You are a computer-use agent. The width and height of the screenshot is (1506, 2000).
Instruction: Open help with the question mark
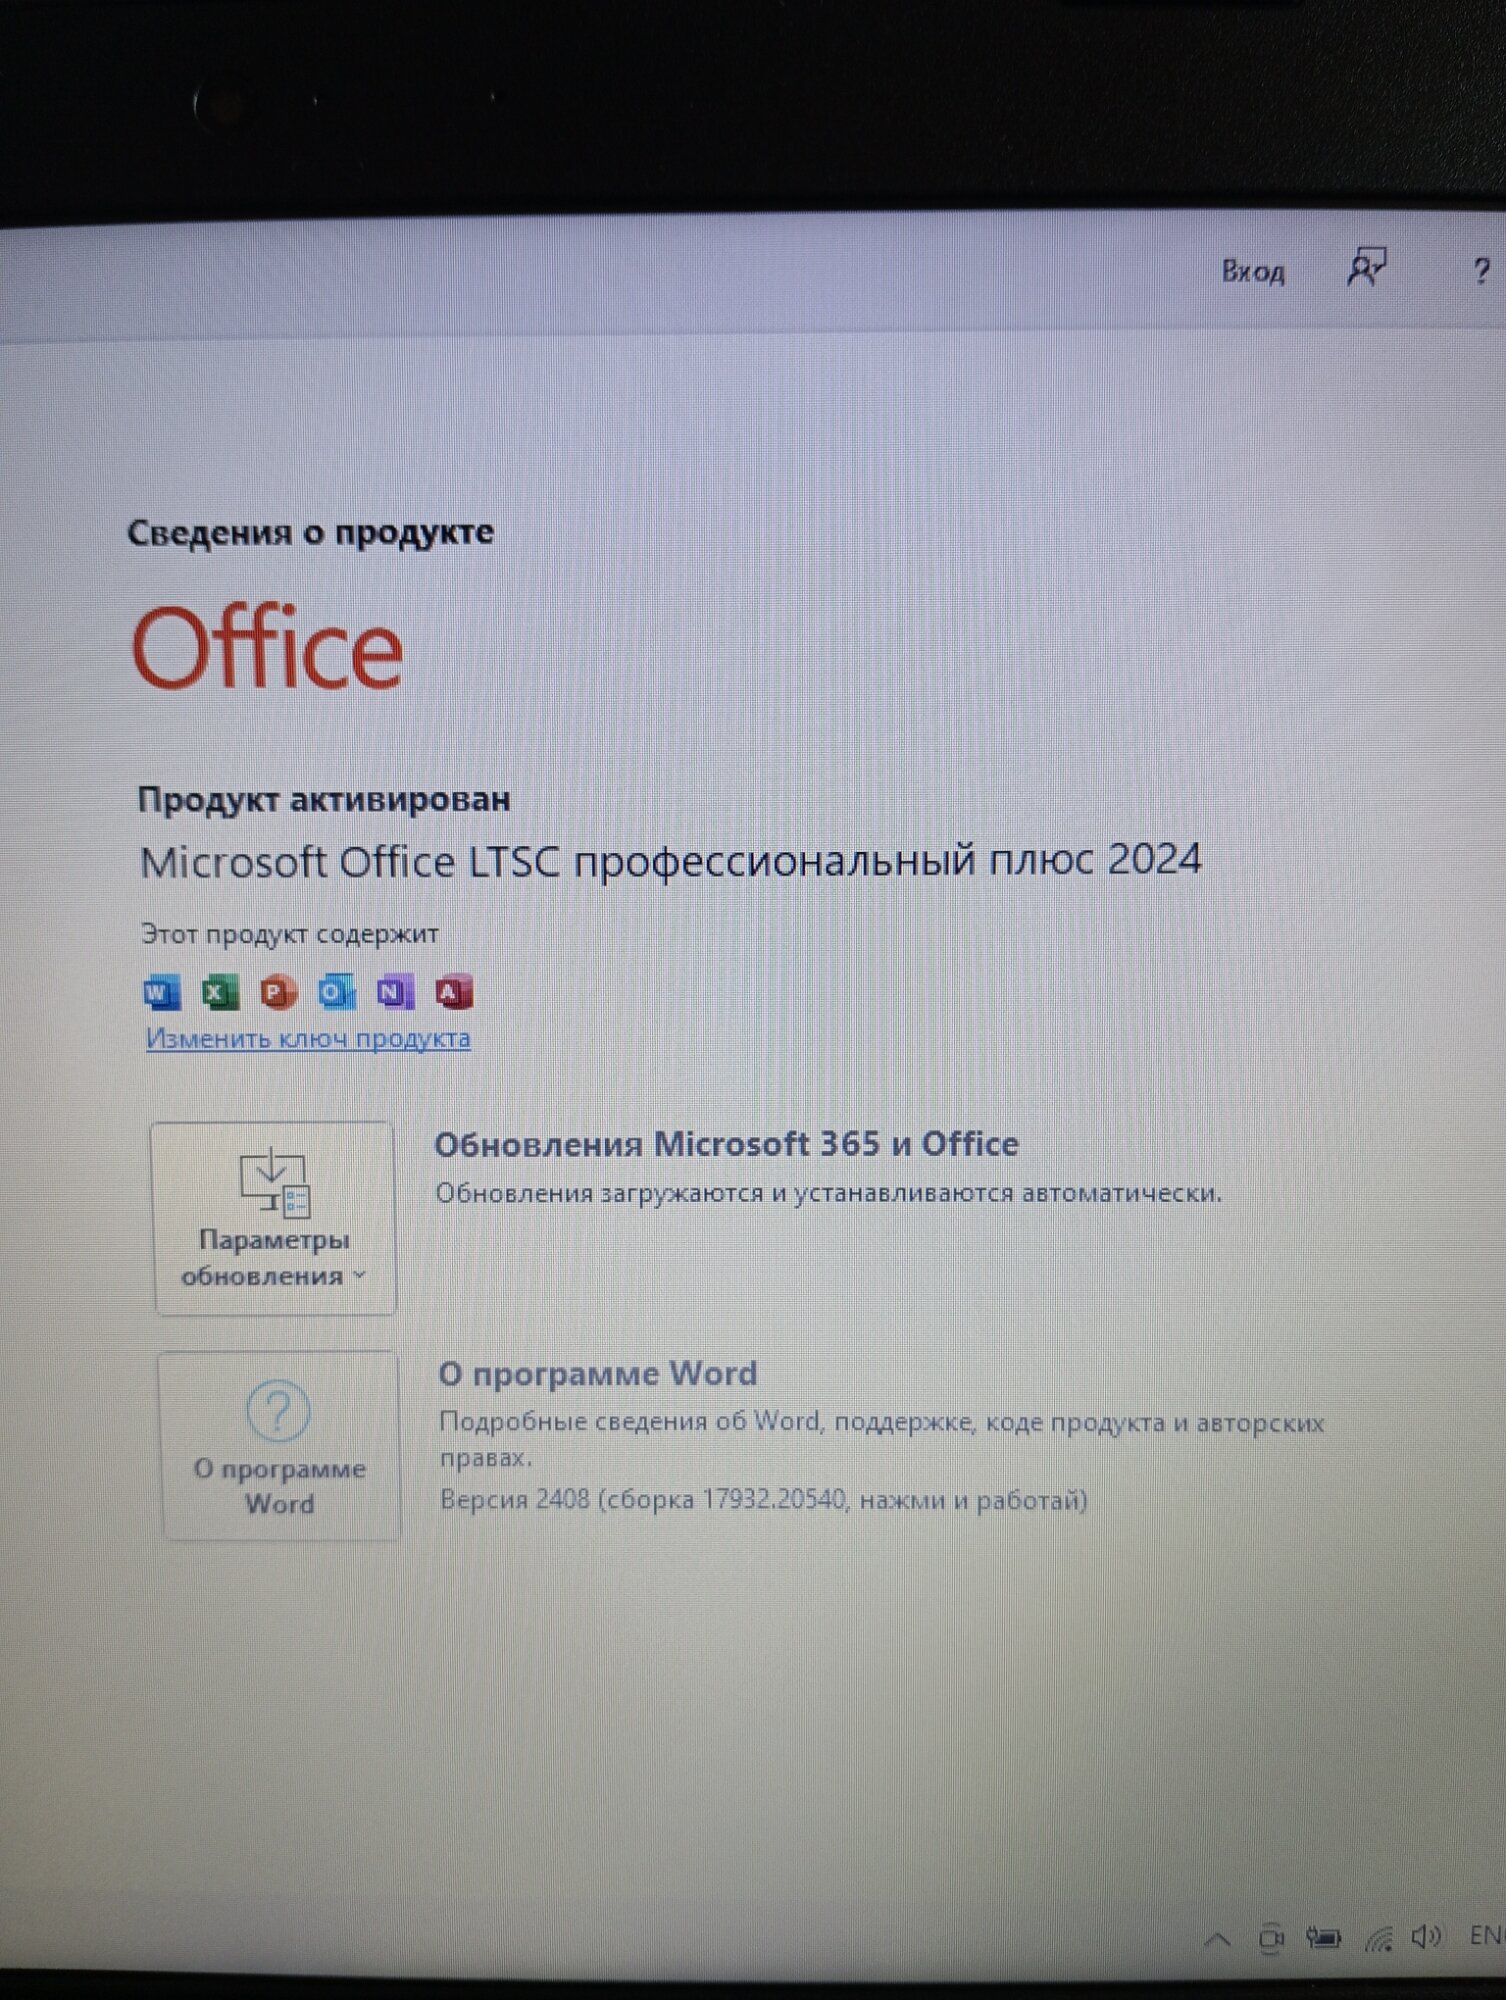[x=1481, y=270]
